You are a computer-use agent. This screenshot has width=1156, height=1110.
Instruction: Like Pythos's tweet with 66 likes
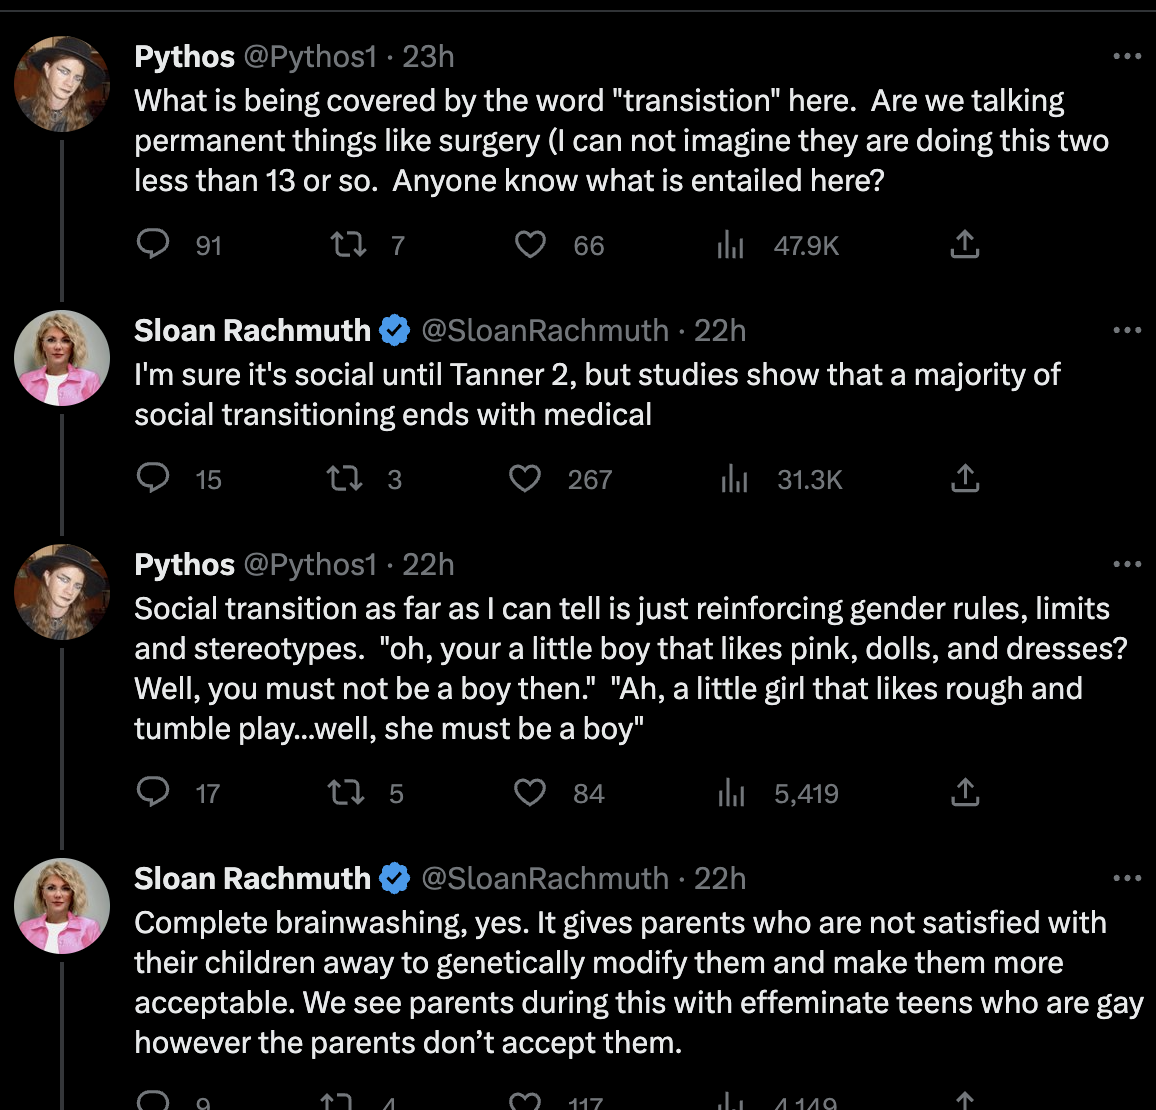coord(530,245)
